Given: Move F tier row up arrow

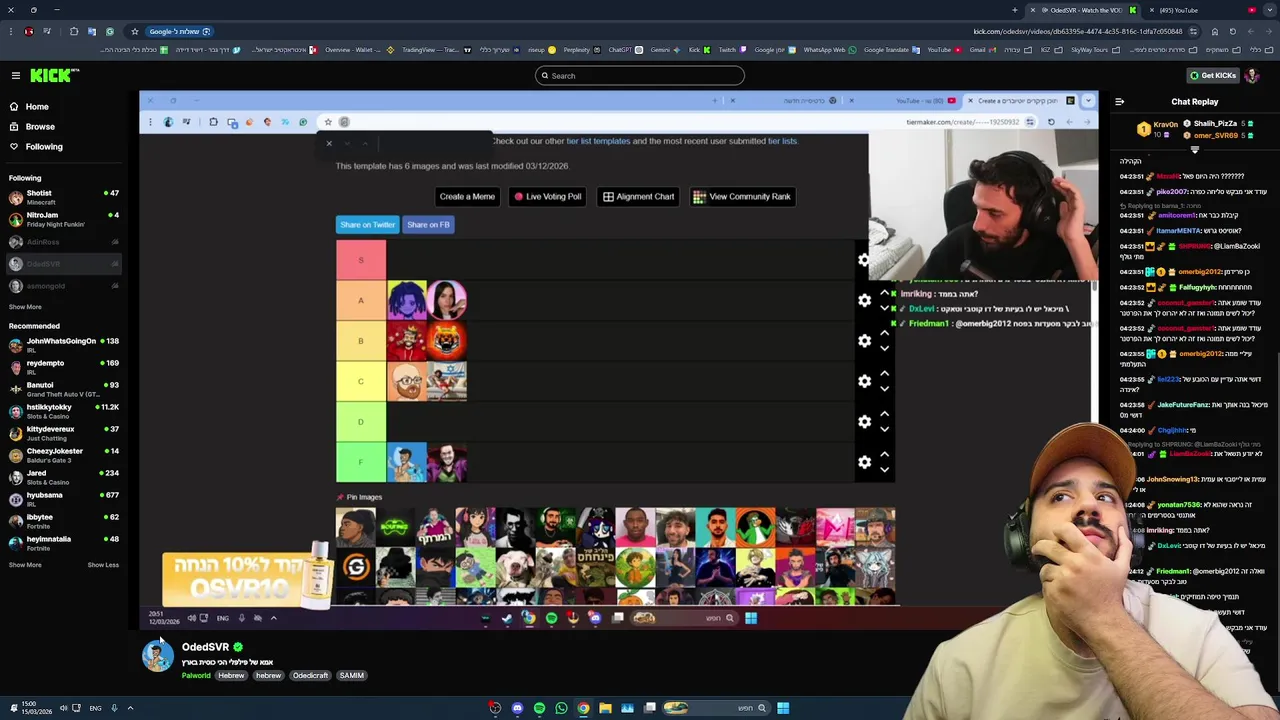Looking at the screenshot, I should coord(884,454).
